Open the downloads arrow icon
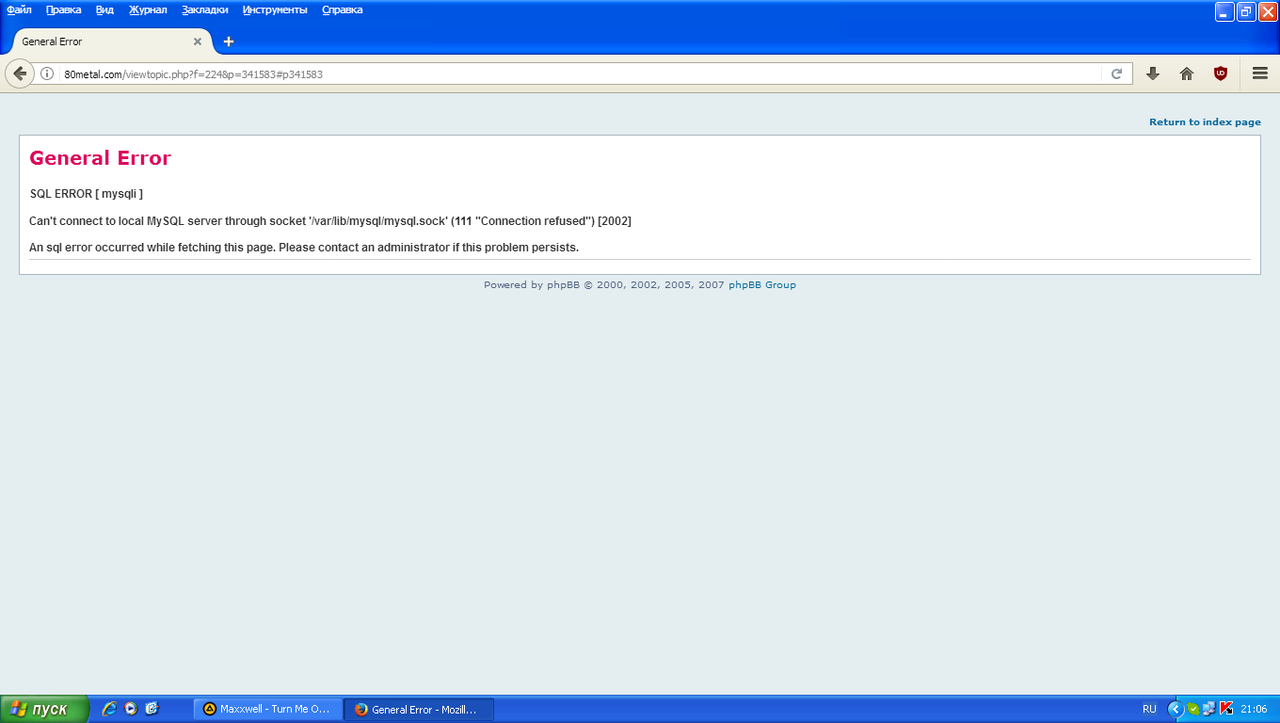The width and height of the screenshot is (1280, 723). coord(1153,74)
